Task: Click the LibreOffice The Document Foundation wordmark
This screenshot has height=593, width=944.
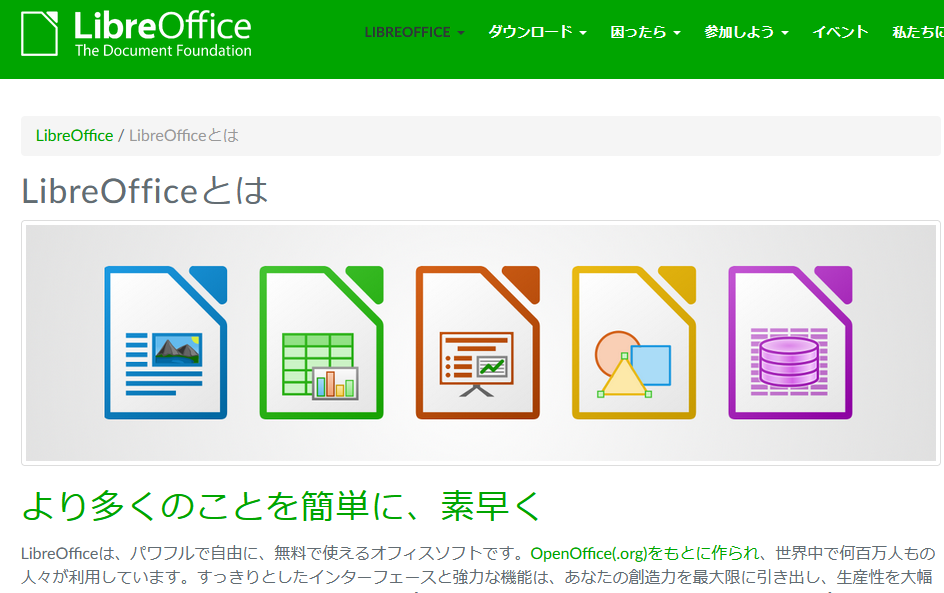Action: point(163,34)
